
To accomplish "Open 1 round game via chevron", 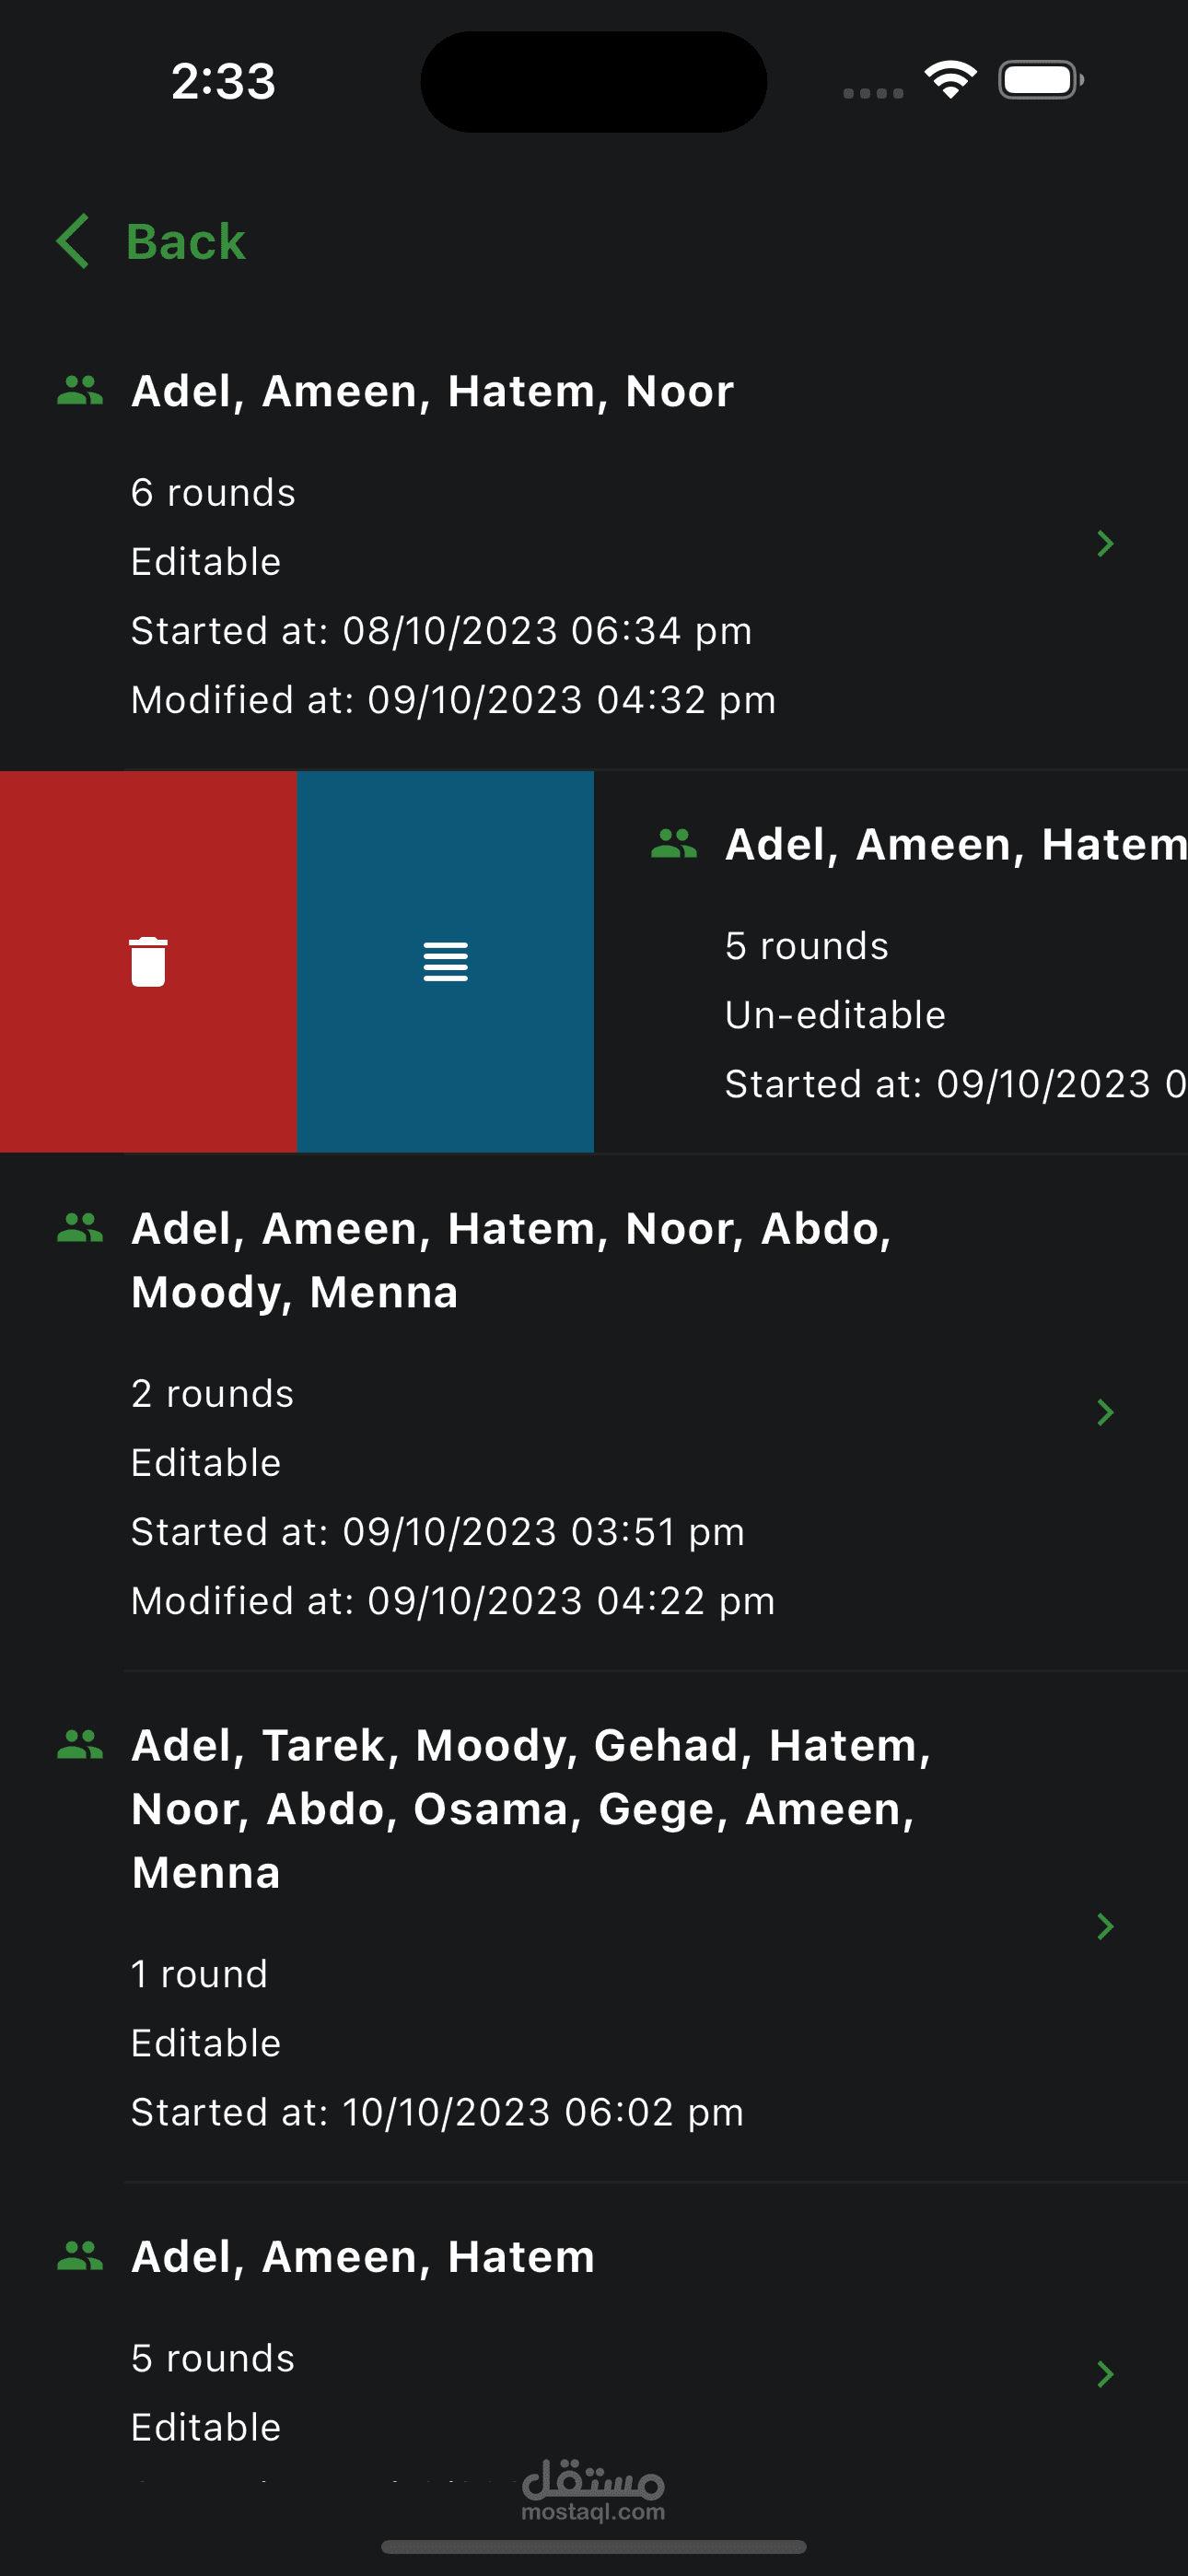I will click(x=1105, y=1926).
